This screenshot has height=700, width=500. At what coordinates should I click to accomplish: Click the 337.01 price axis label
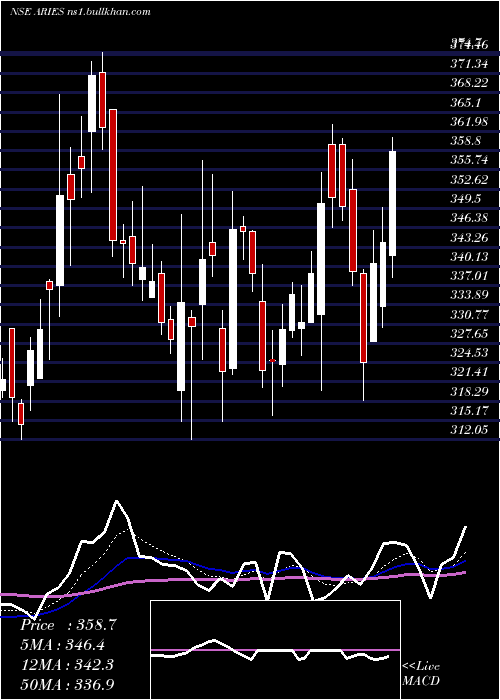tap(469, 275)
